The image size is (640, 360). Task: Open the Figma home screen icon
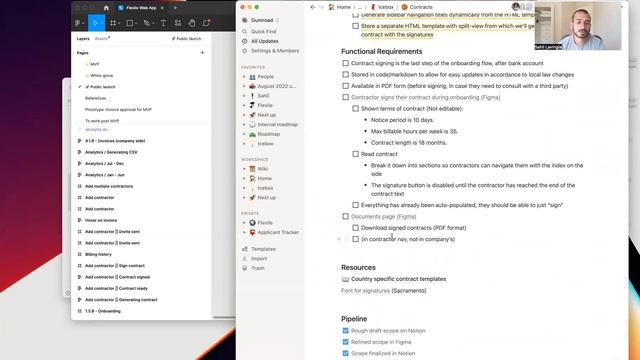(106, 8)
